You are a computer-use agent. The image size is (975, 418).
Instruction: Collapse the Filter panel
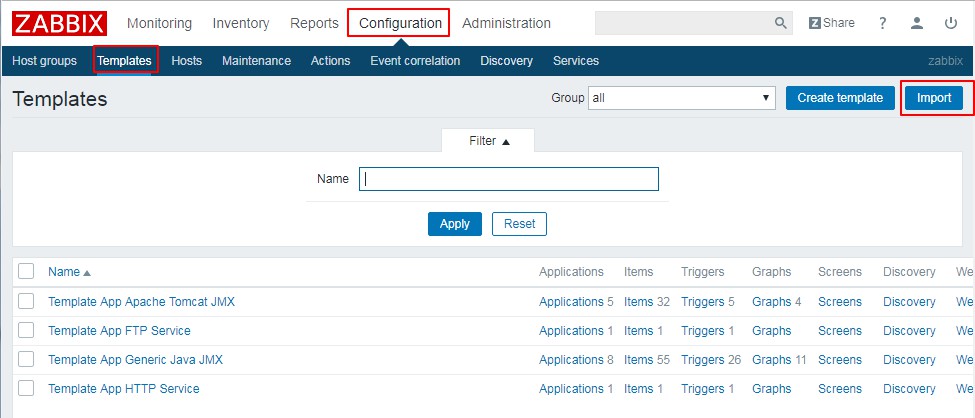click(489, 141)
